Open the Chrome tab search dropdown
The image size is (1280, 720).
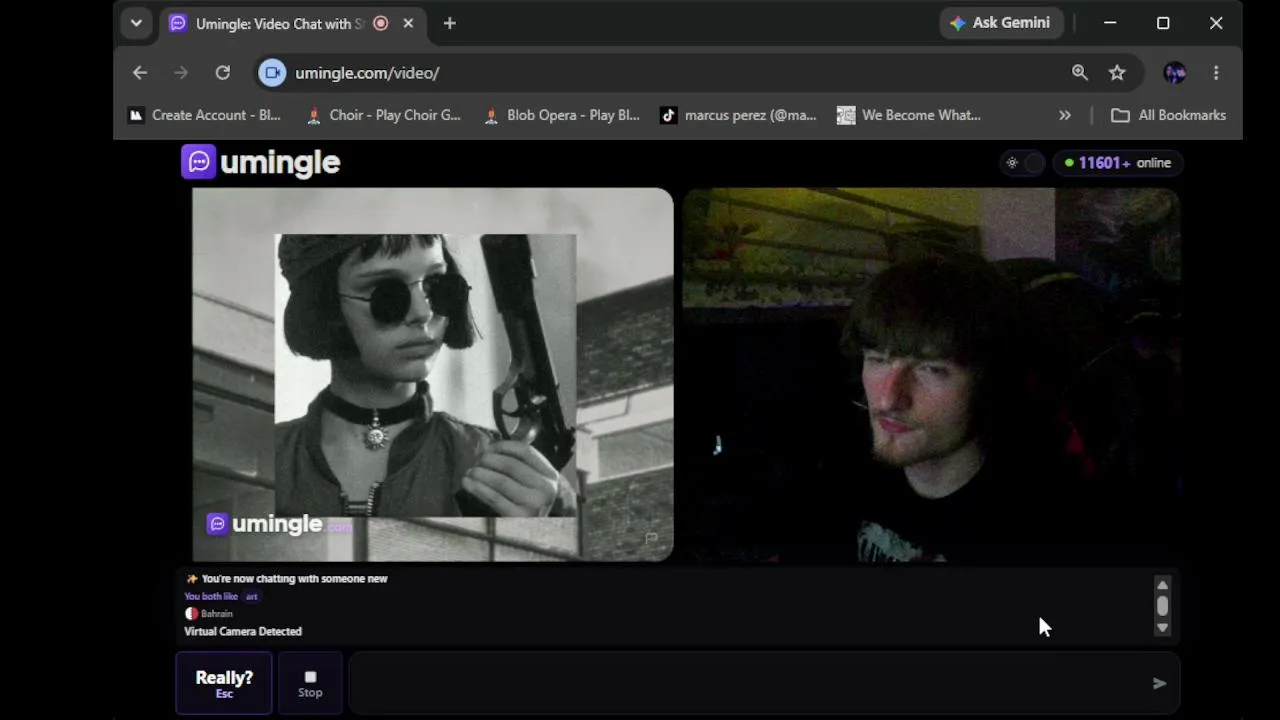pos(136,23)
